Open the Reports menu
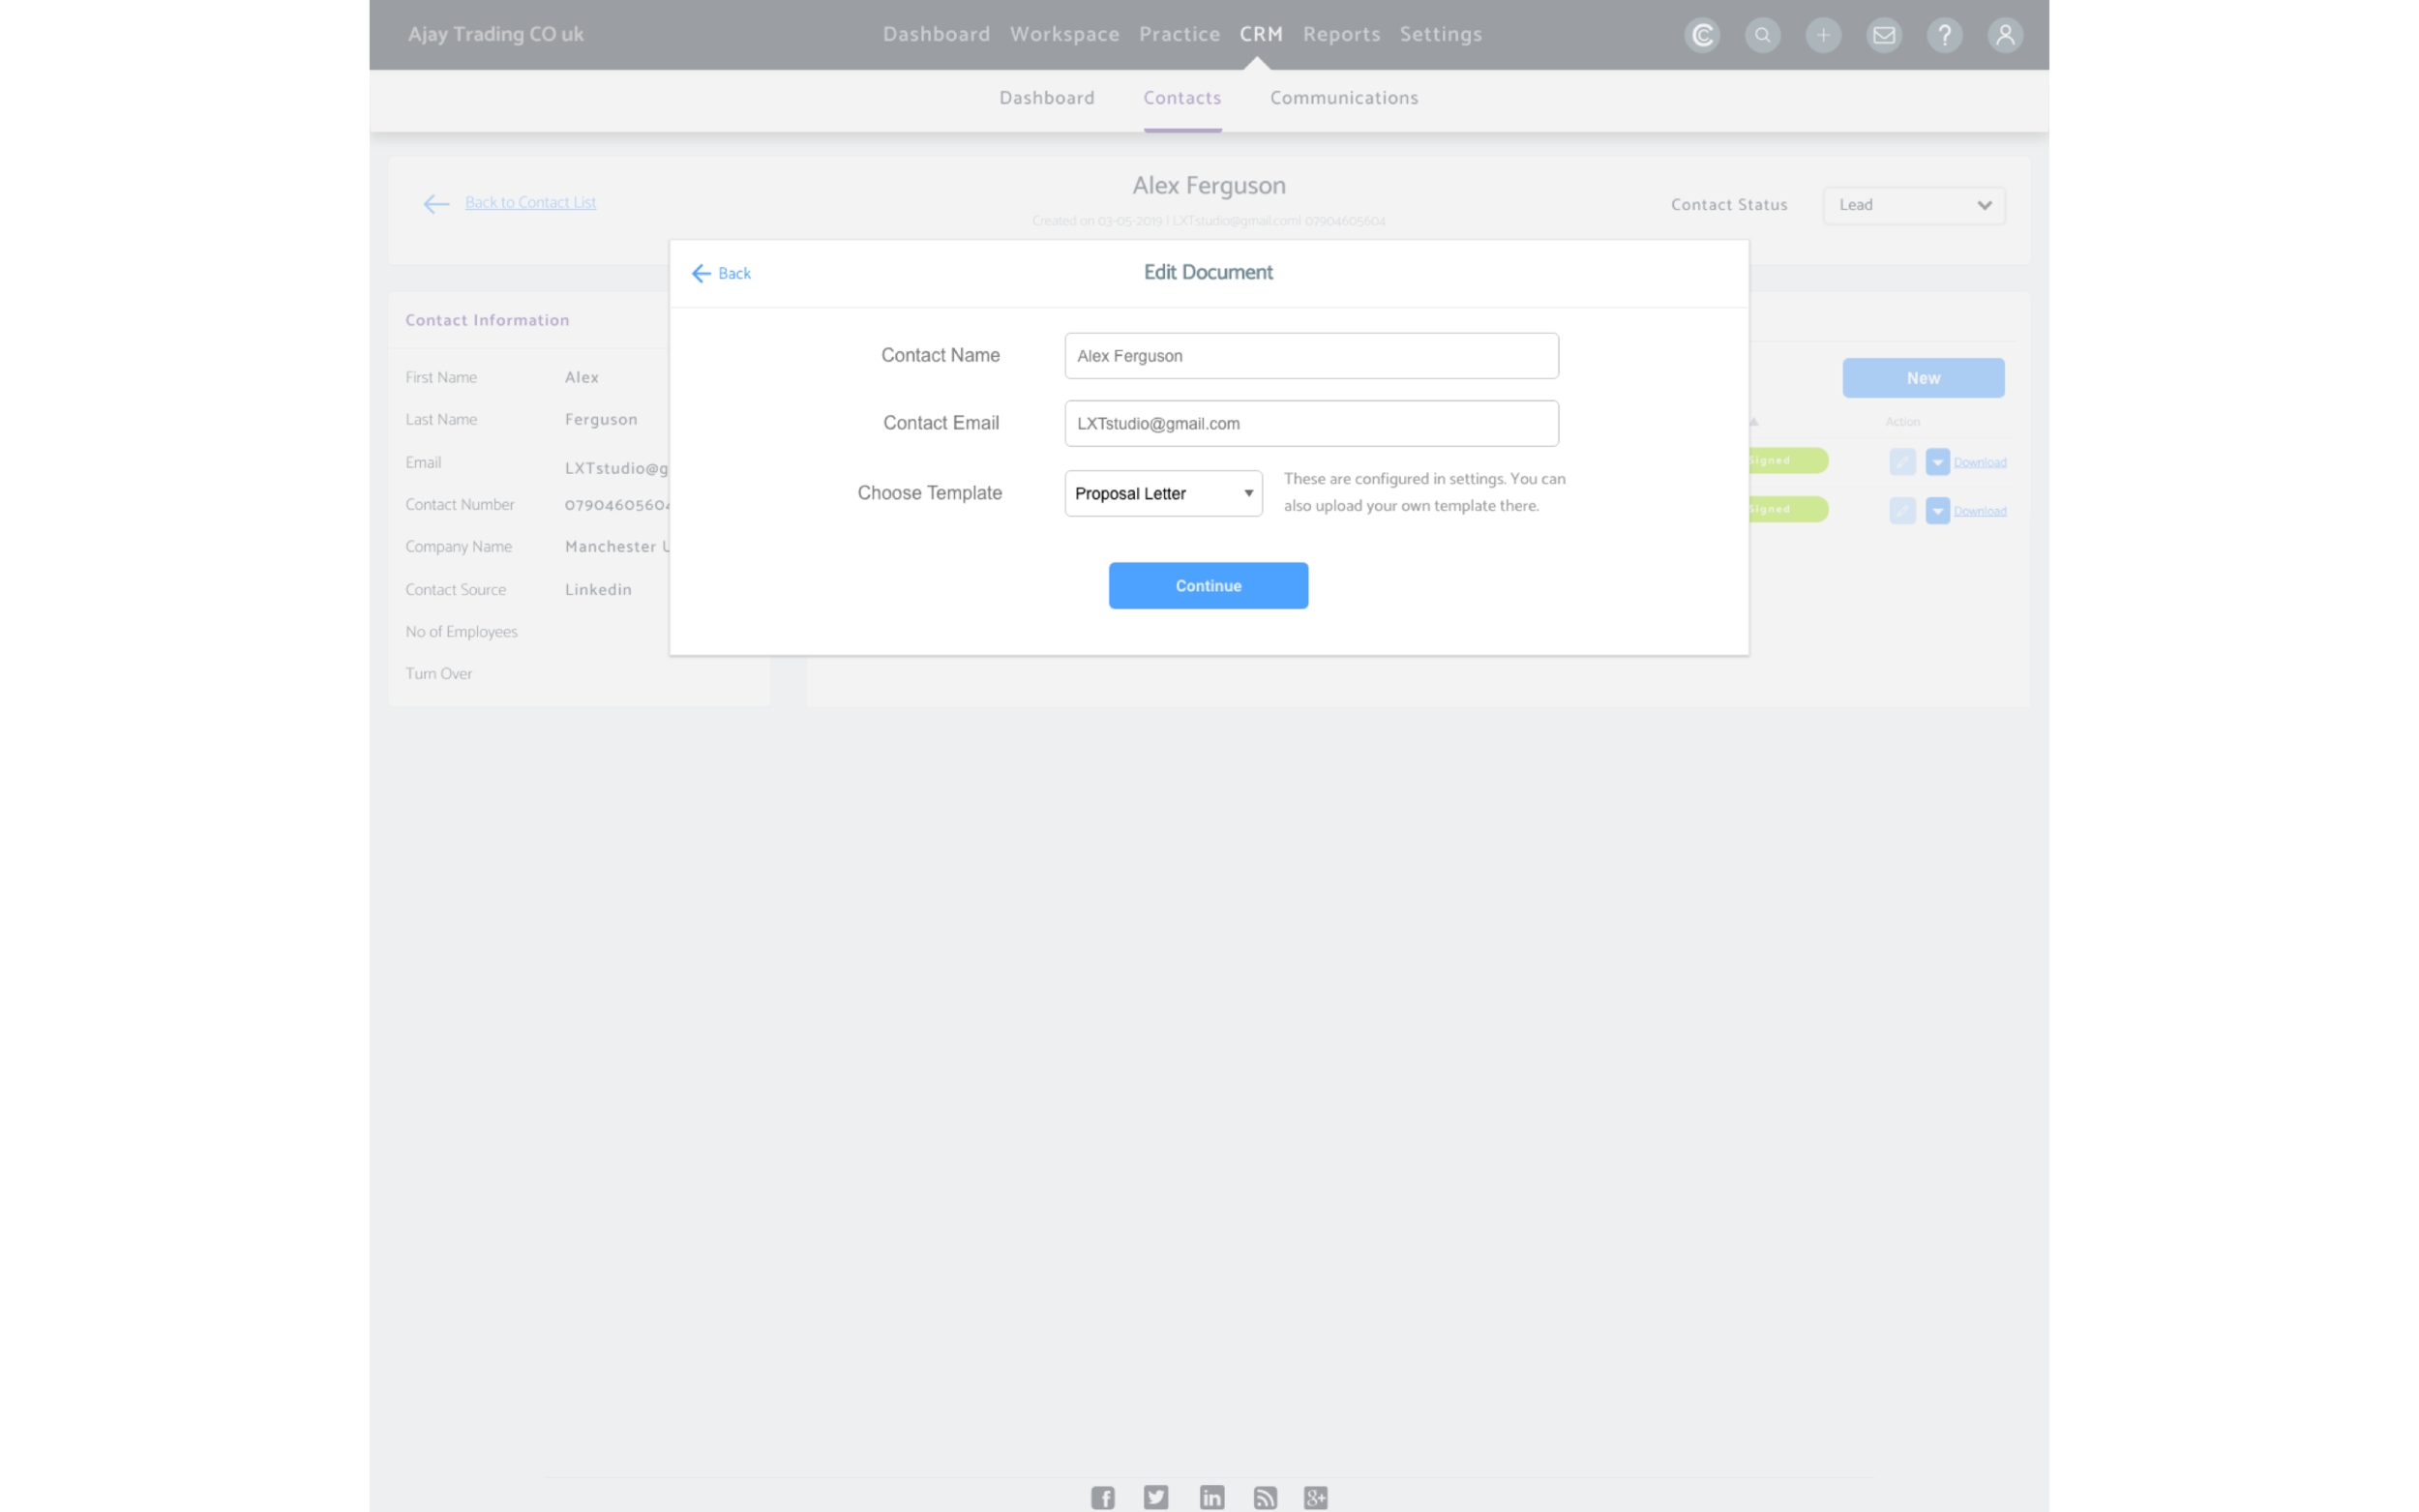Screen dimensions: 2419x1512 [1341, 34]
